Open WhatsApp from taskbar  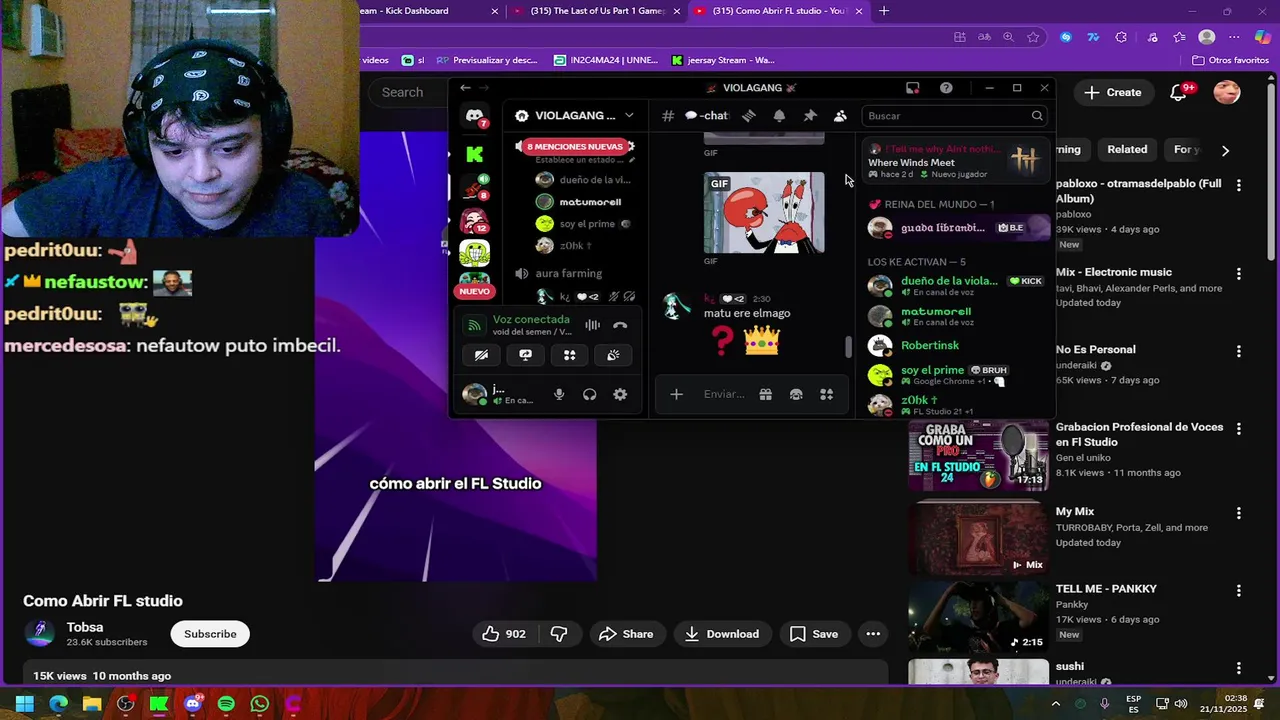(259, 704)
